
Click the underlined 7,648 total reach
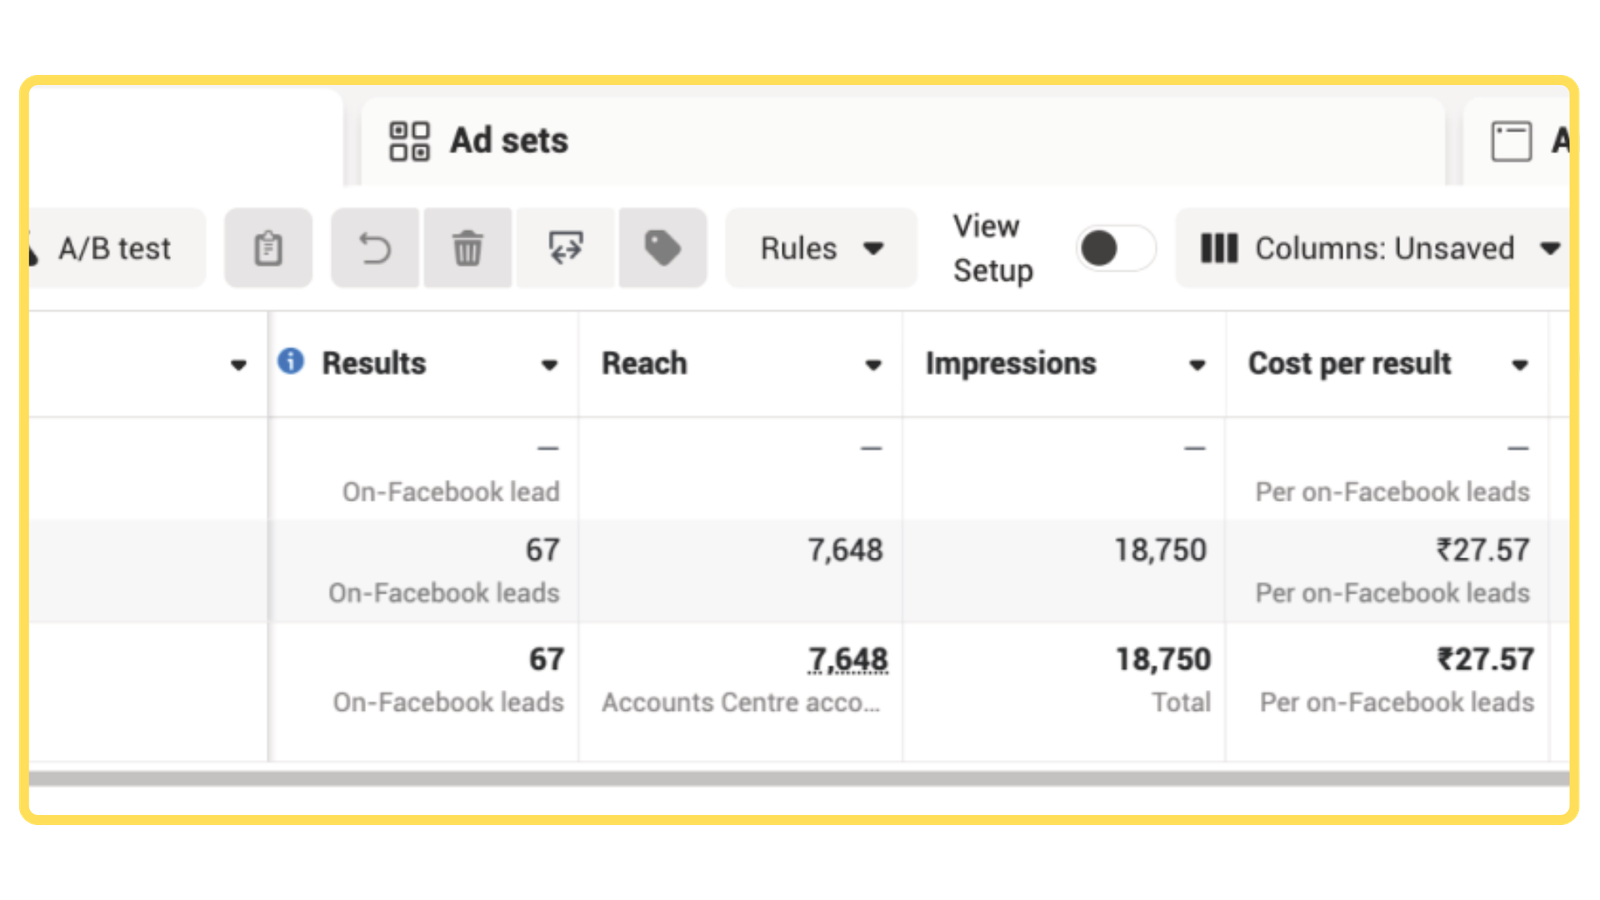848,660
